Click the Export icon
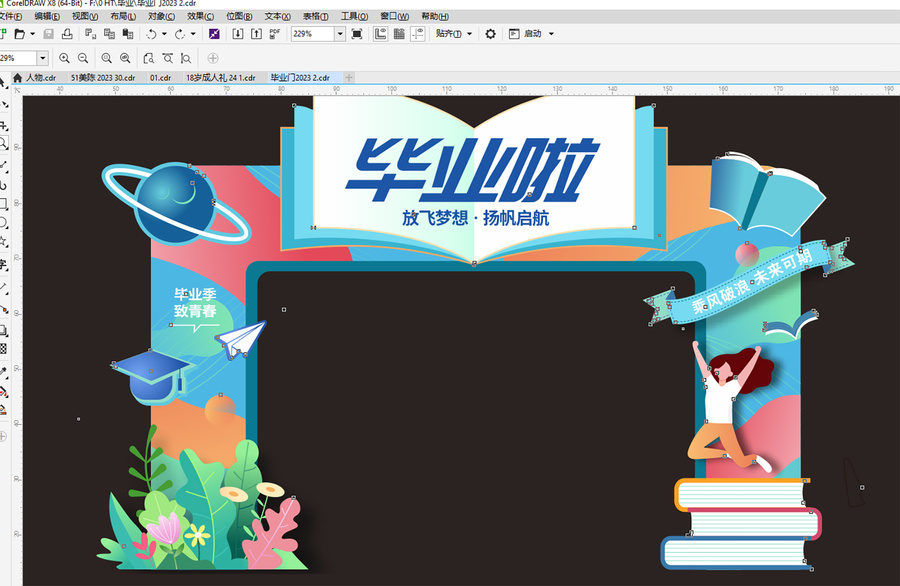The height and width of the screenshot is (586, 900). (x=257, y=34)
